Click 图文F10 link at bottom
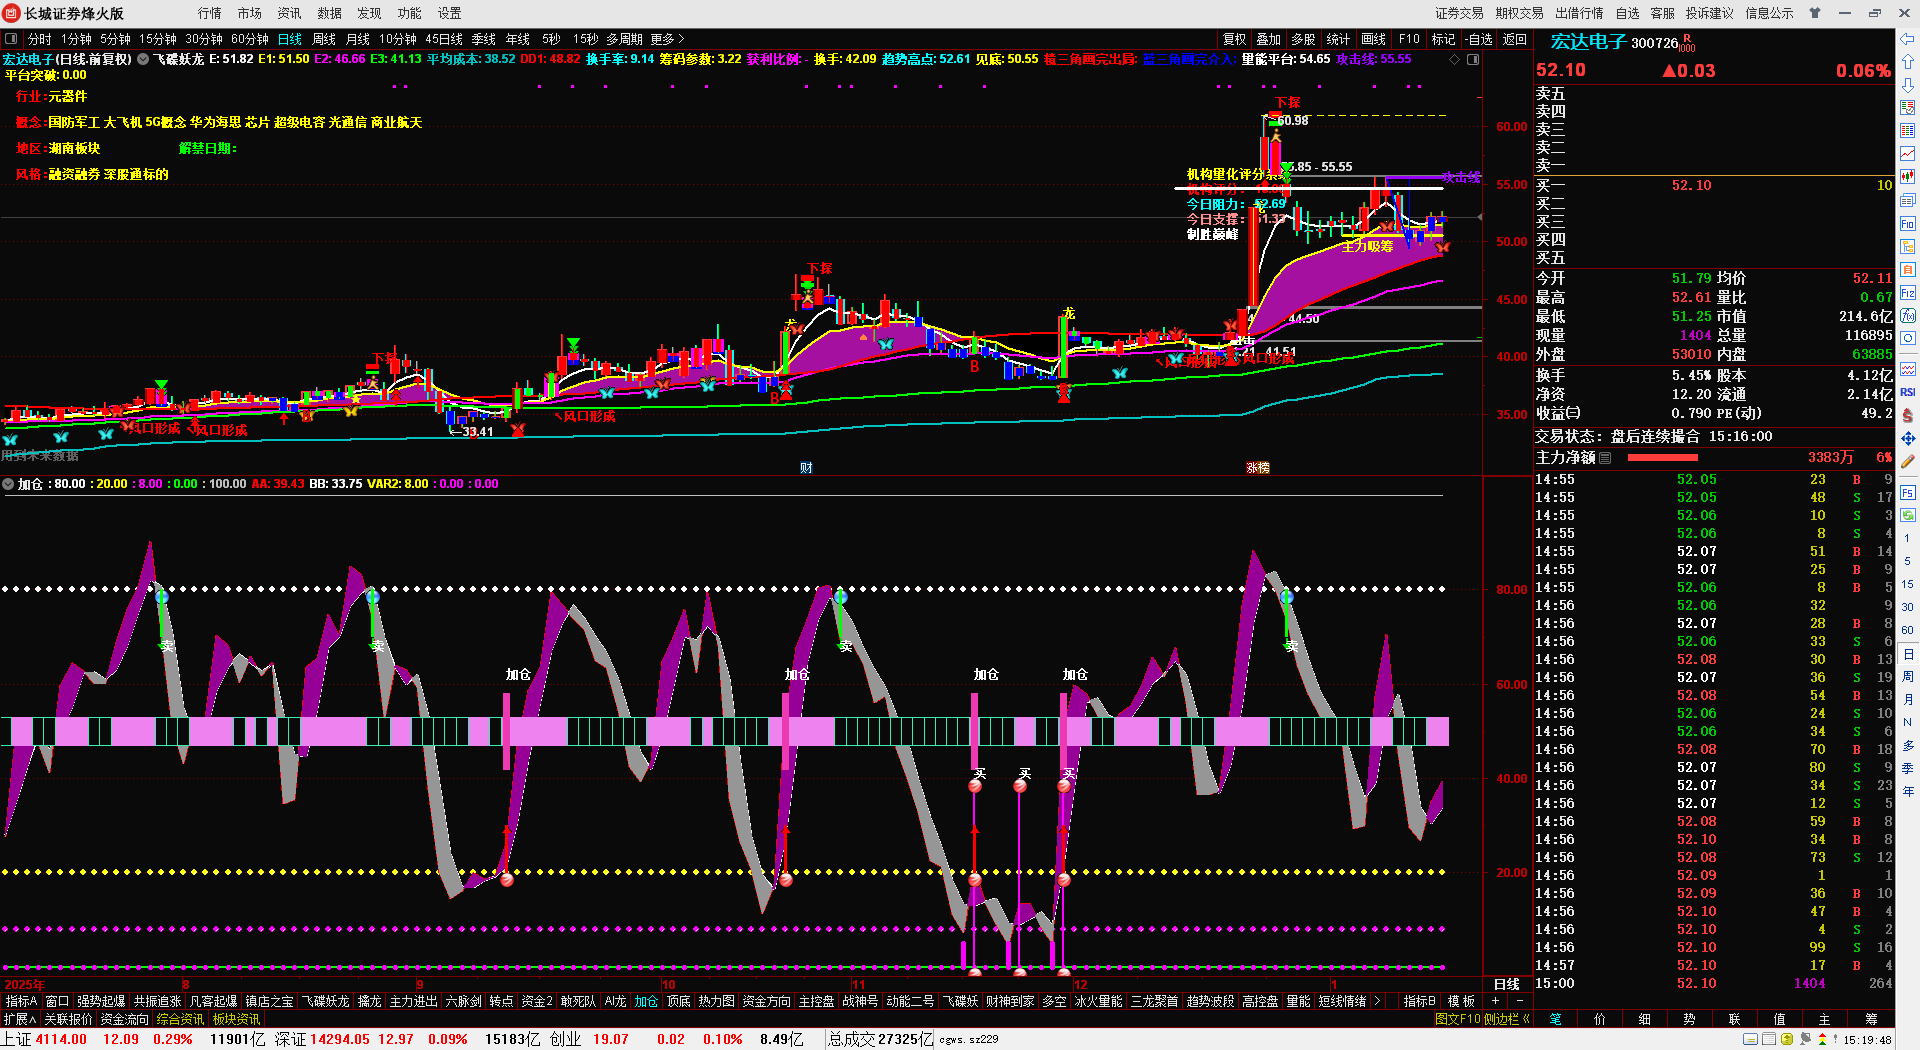Viewport: 1920px width, 1050px height. pos(1457,1019)
